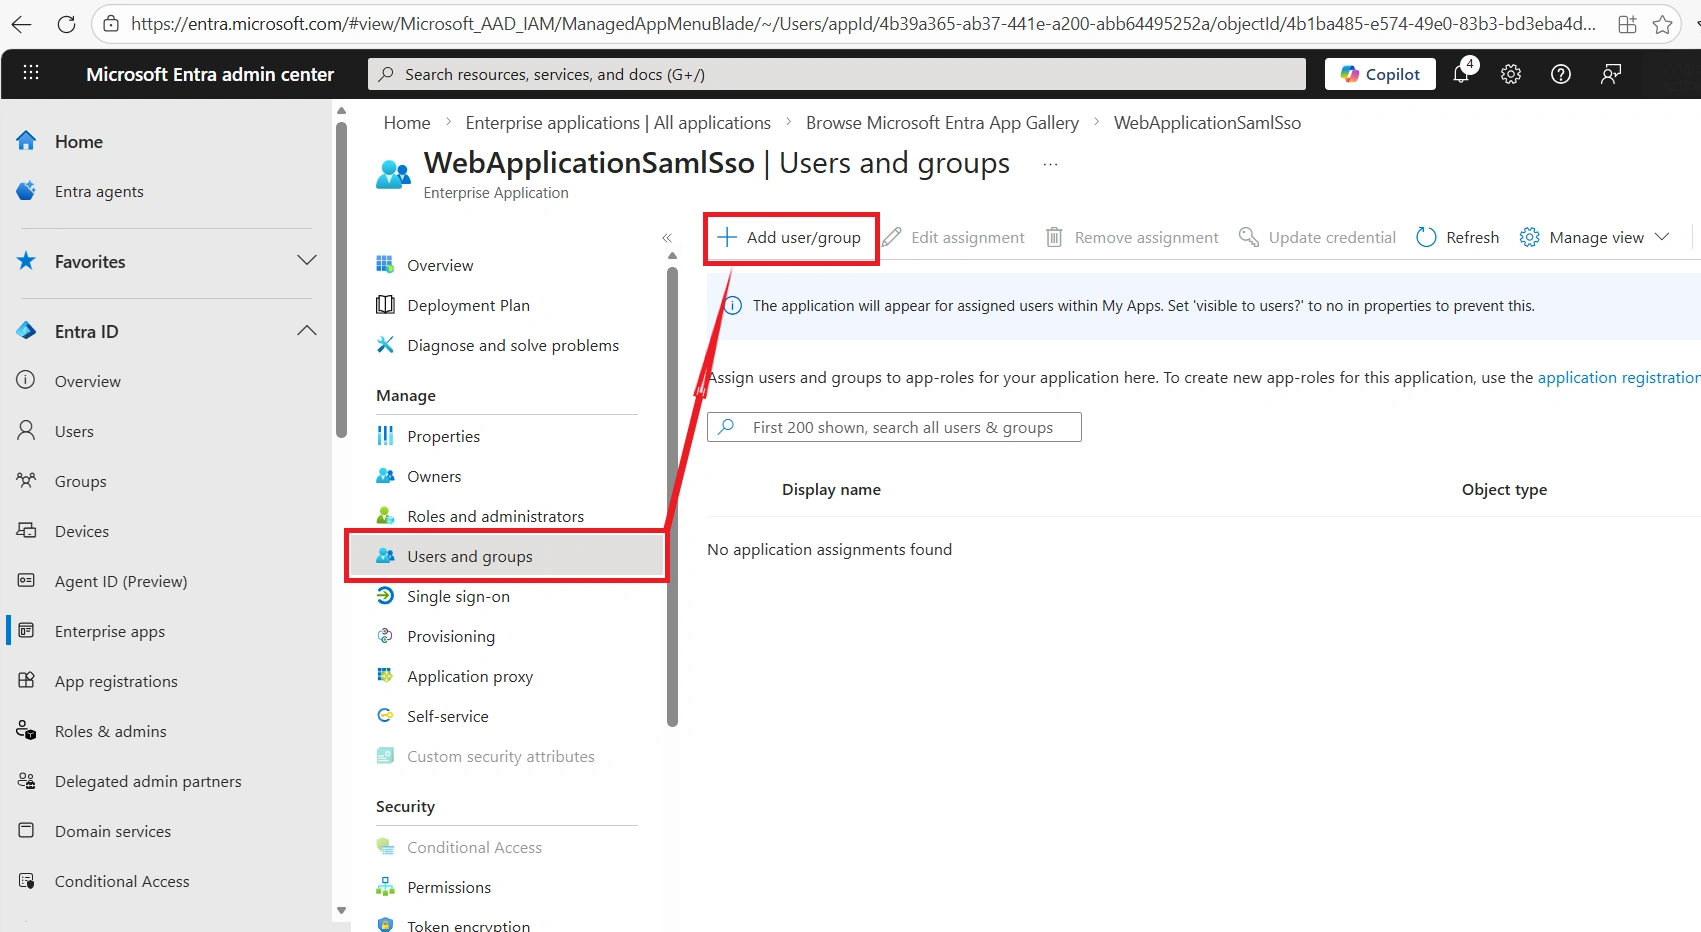Screen dimensions: 1701x932
Task: Launch Copilot from the header
Action: [1380, 74]
